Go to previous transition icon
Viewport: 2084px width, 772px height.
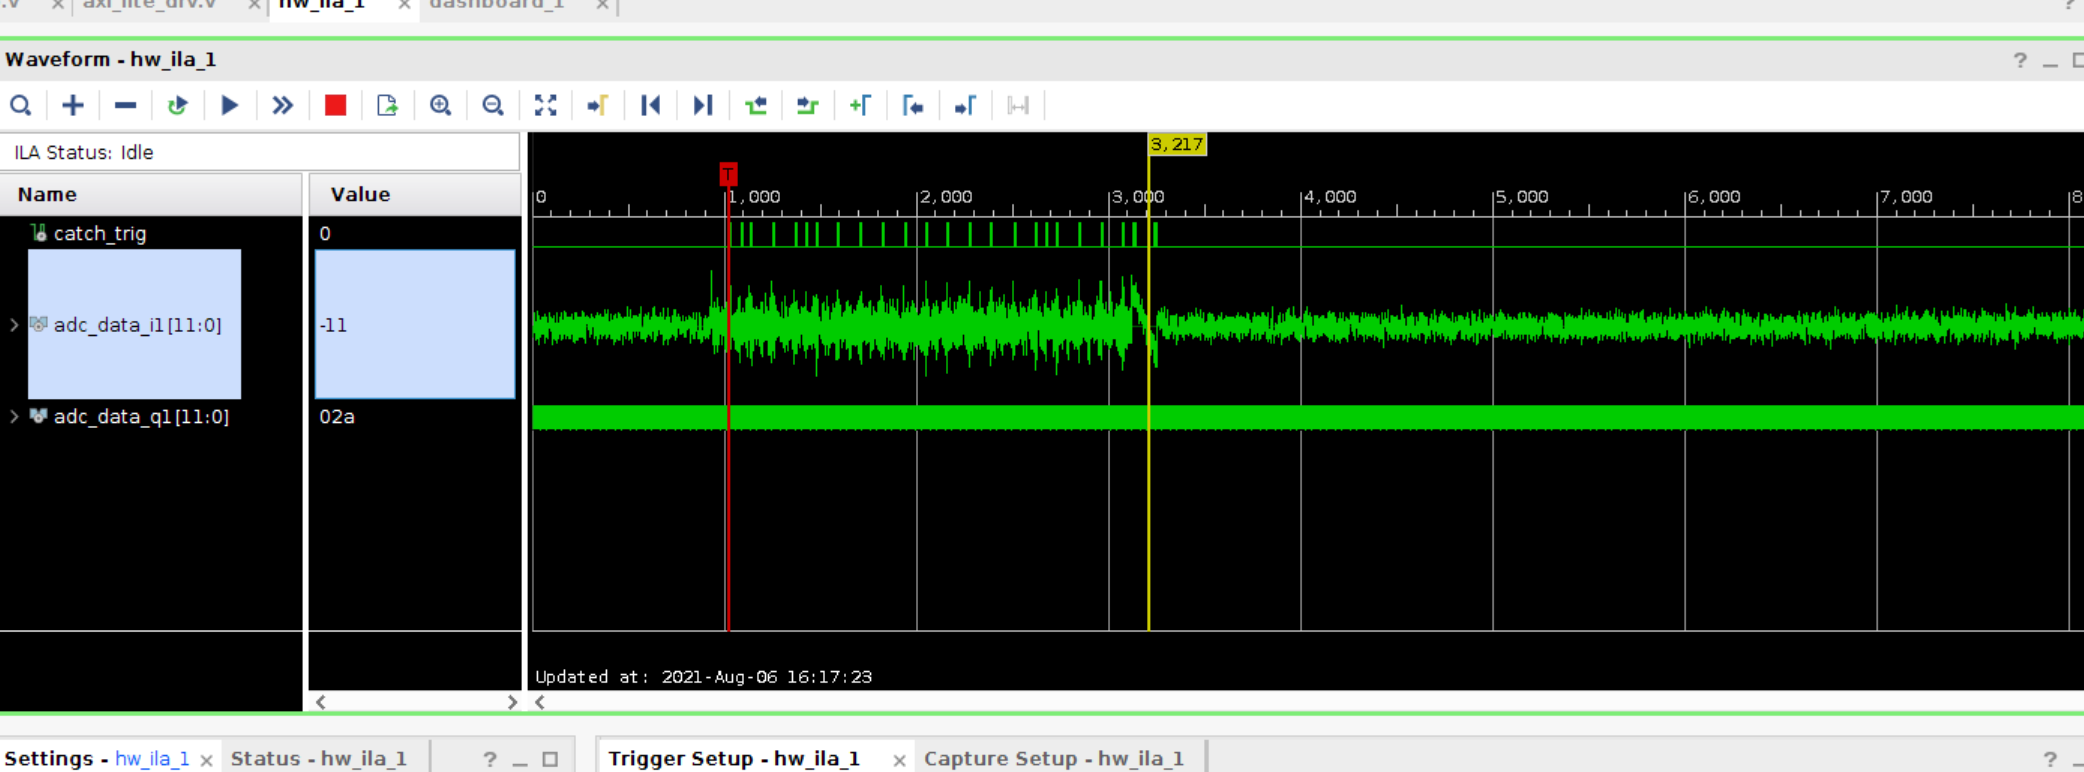point(756,105)
